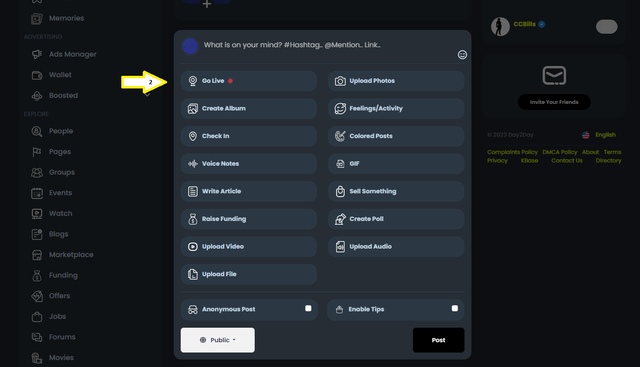Choose Colored Posts option

click(x=396, y=136)
